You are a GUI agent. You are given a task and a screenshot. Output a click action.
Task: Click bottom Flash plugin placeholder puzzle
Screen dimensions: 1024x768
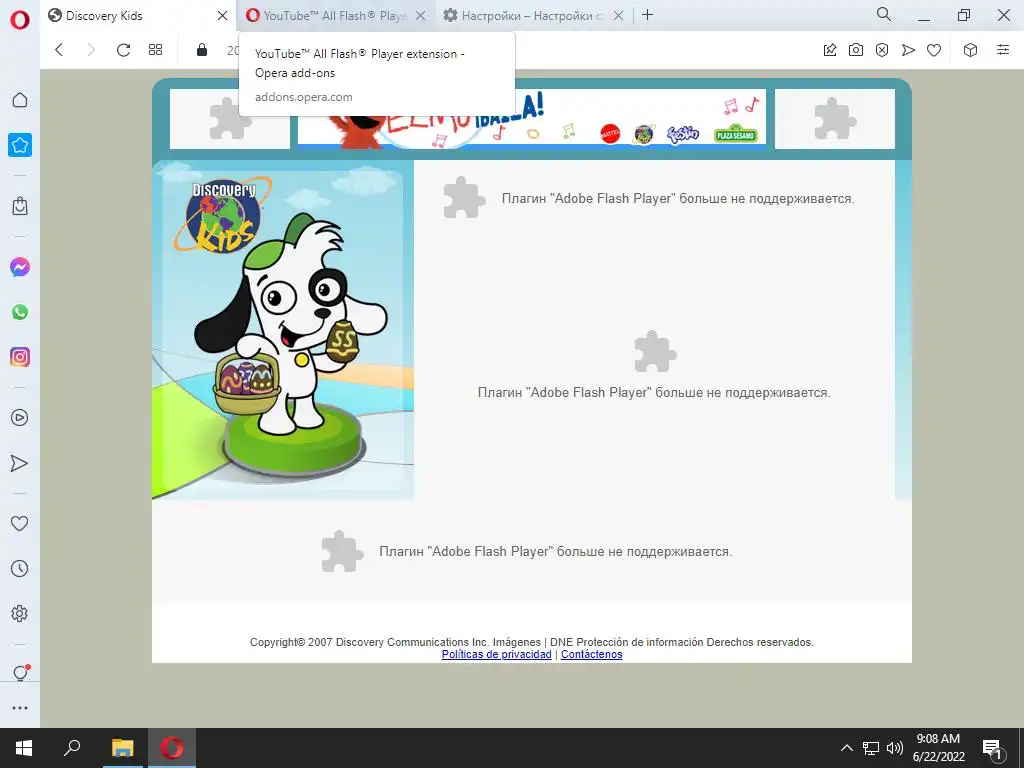342,552
